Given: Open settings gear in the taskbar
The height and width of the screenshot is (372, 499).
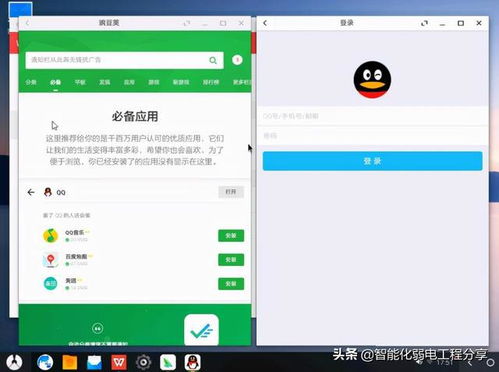Looking at the screenshot, I should (x=144, y=362).
